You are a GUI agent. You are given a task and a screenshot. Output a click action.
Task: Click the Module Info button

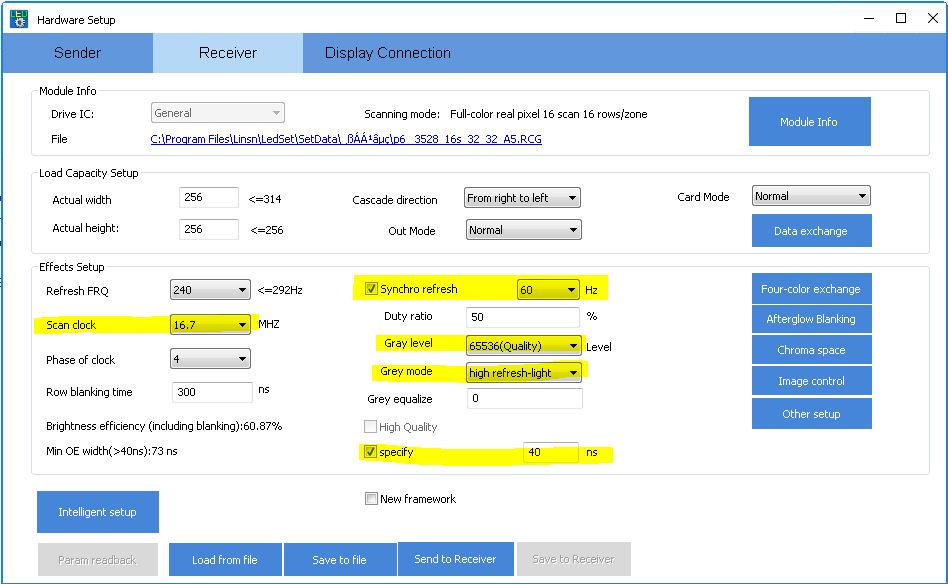point(809,122)
